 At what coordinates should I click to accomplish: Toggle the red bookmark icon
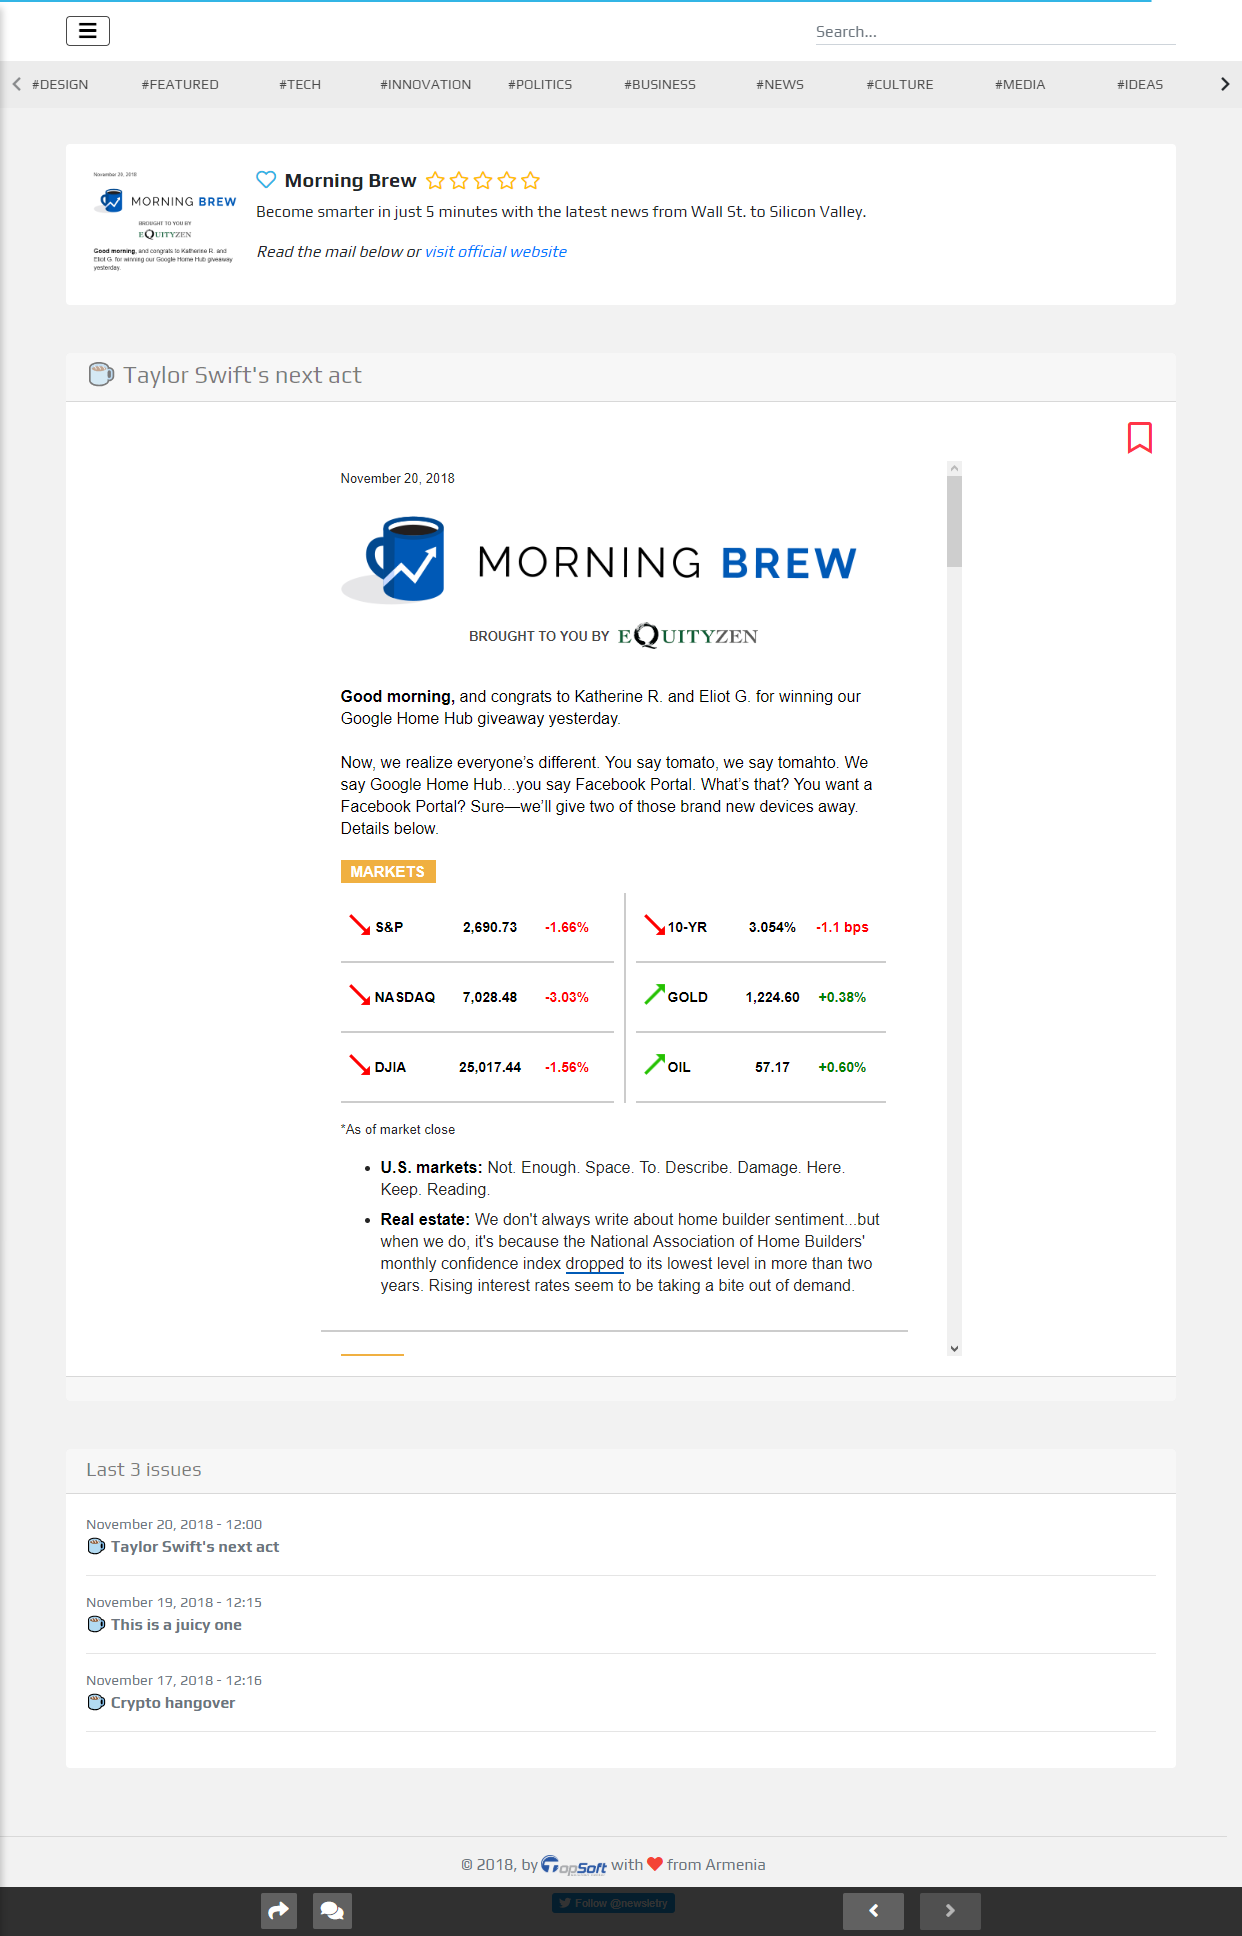[1140, 438]
